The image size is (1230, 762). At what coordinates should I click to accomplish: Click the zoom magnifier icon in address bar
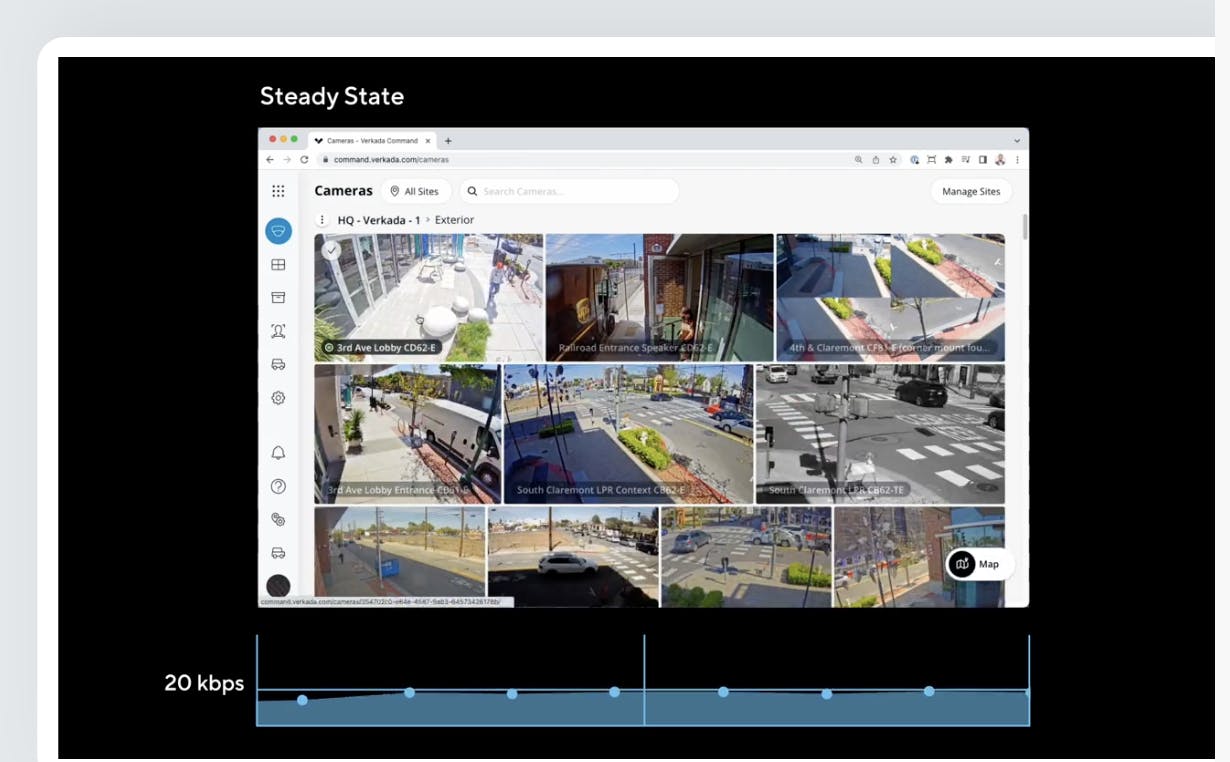(x=859, y=159)
